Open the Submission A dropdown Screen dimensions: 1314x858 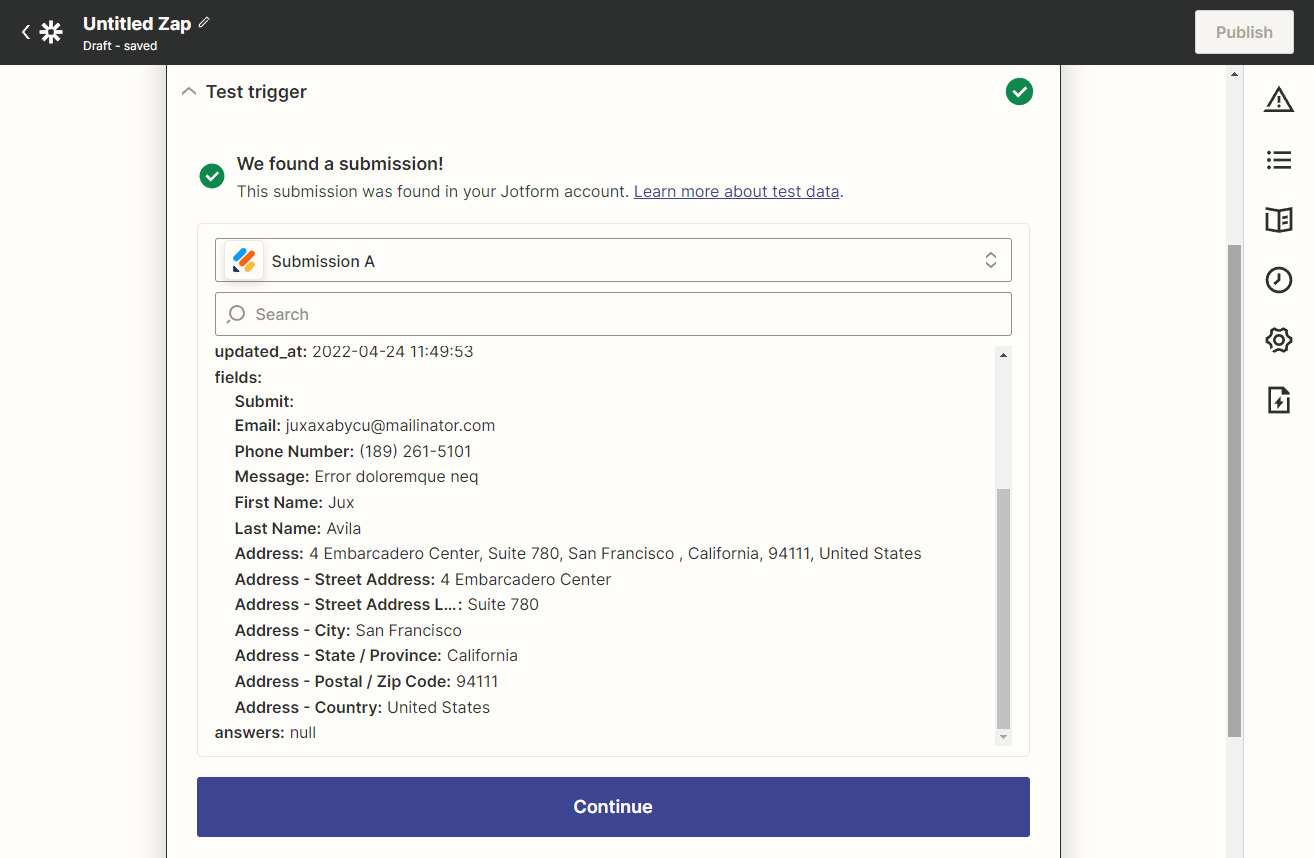(x=612, y=260)
